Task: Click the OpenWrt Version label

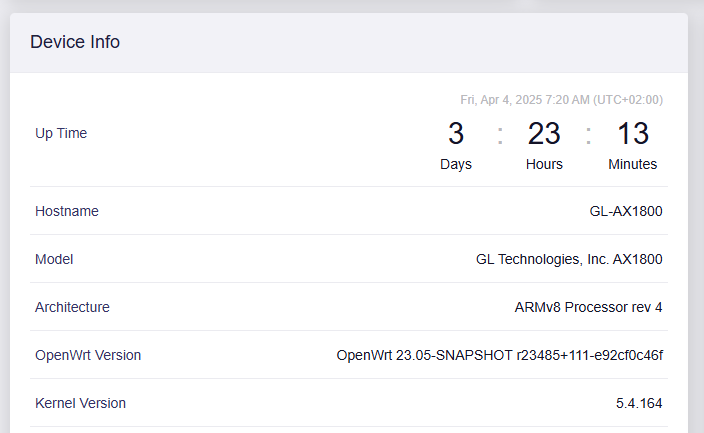Action: pyautogui.click(x=88, y=355)
